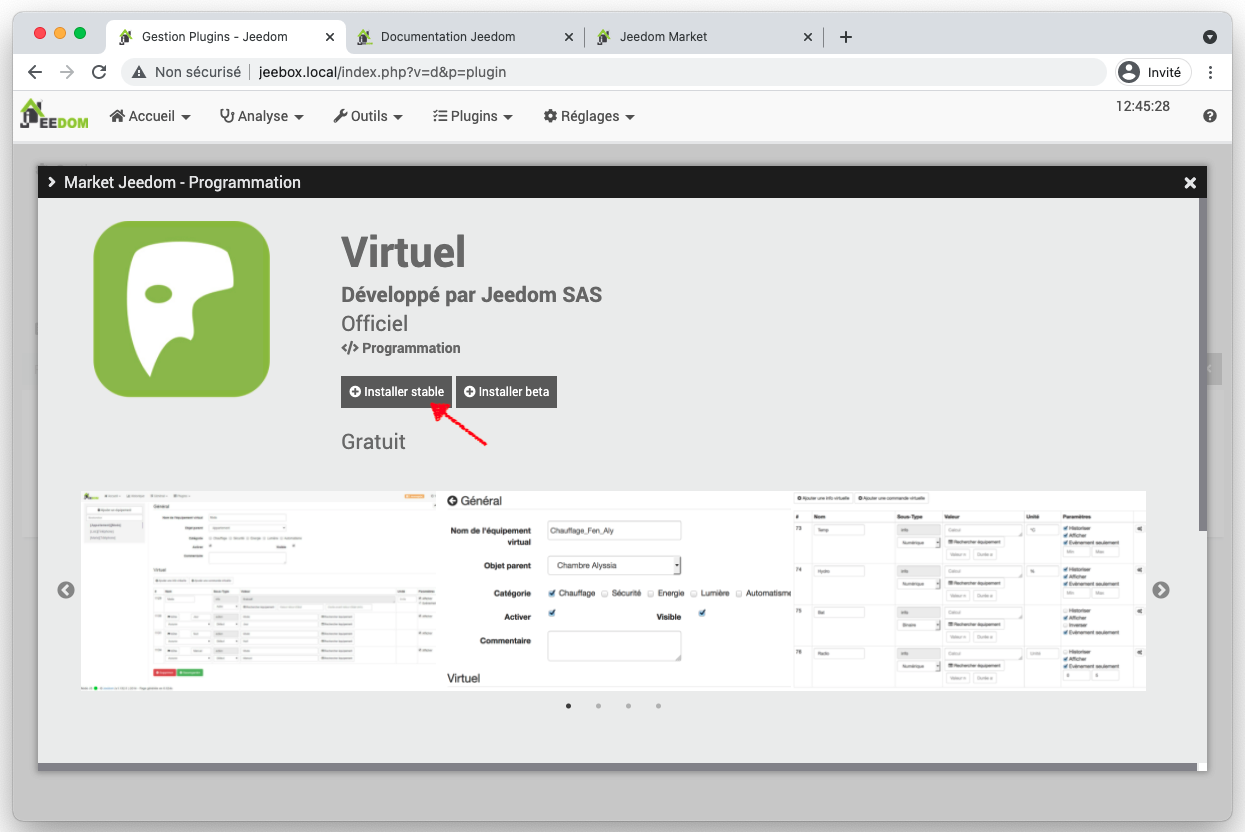The width and height of the screenshot is (1245, 832).
Task: Expand the Analyse dropdown menu
Action: click(x=261, y=116)
